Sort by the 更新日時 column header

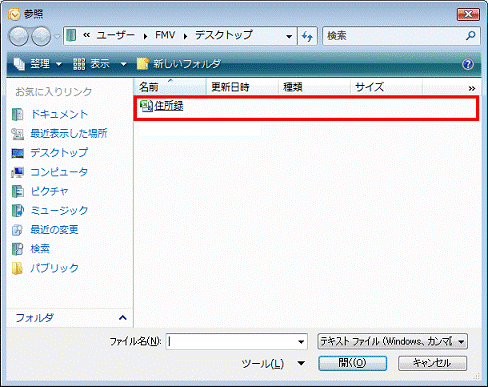[242, 87]
